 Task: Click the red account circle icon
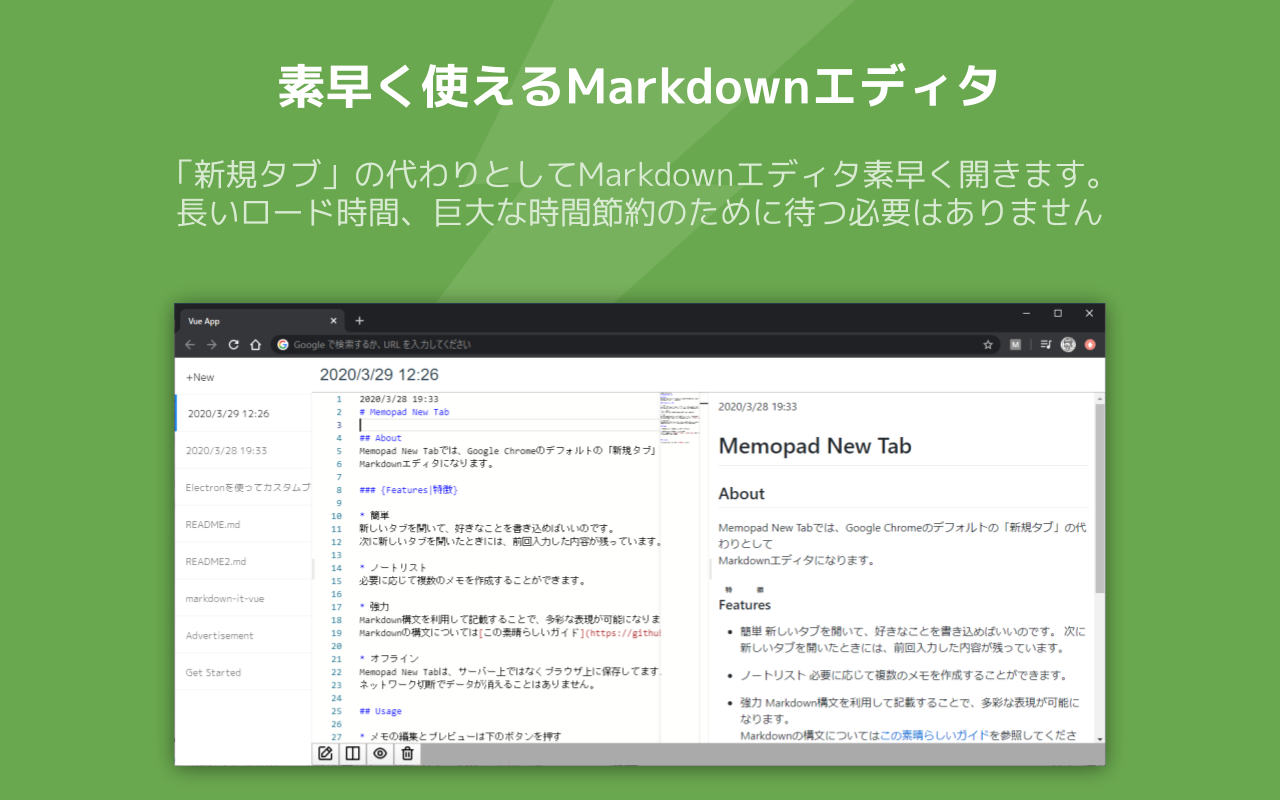click(1092, 344)
